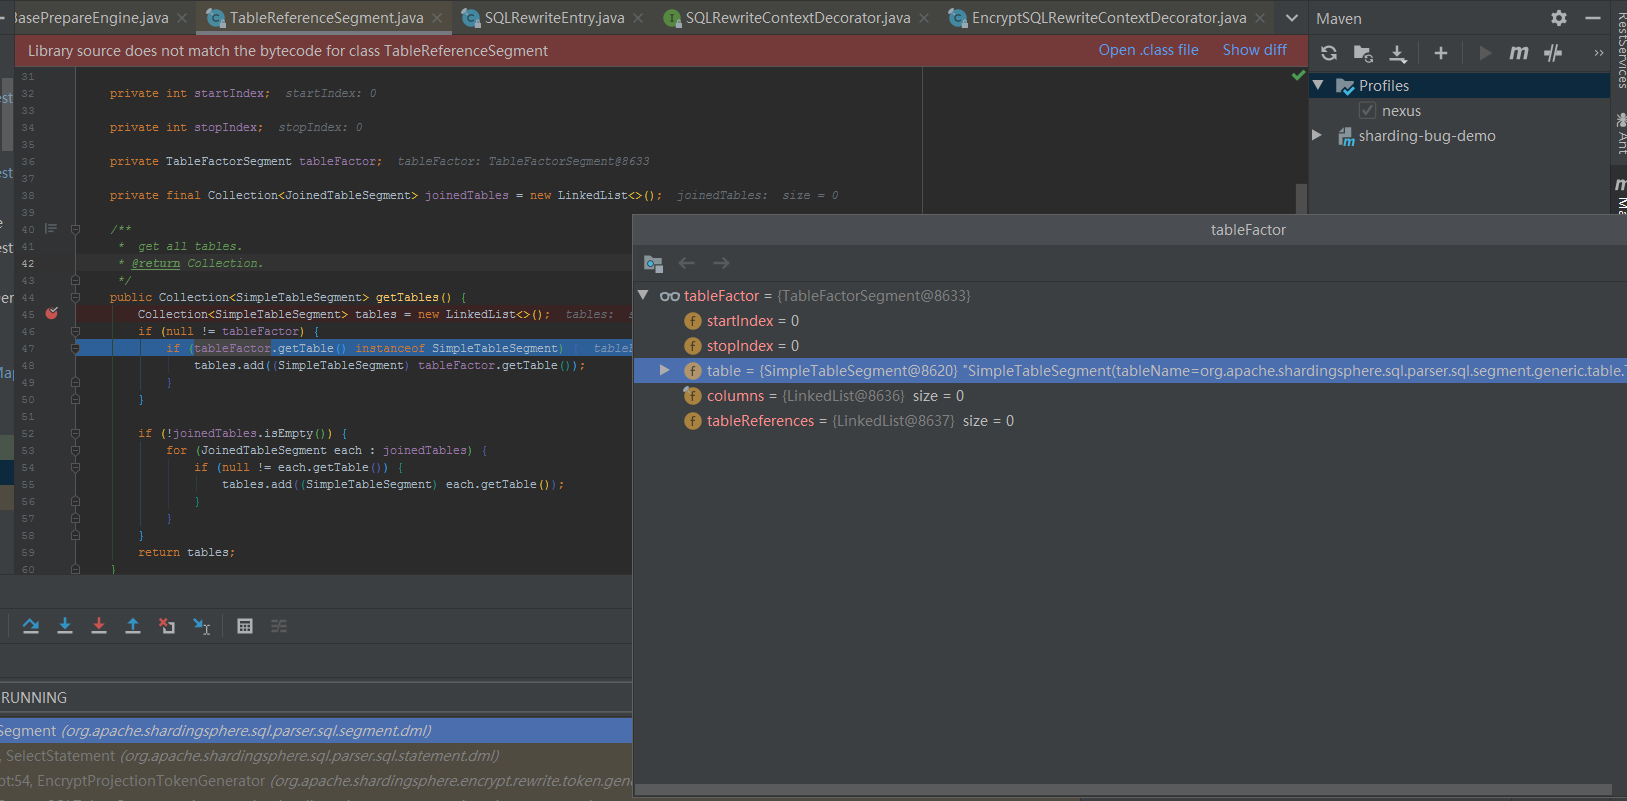Screen dimensions: 1627x801
Task: Collapse Javadoc comment fold on line 40
Action: [x=75, y=229]
